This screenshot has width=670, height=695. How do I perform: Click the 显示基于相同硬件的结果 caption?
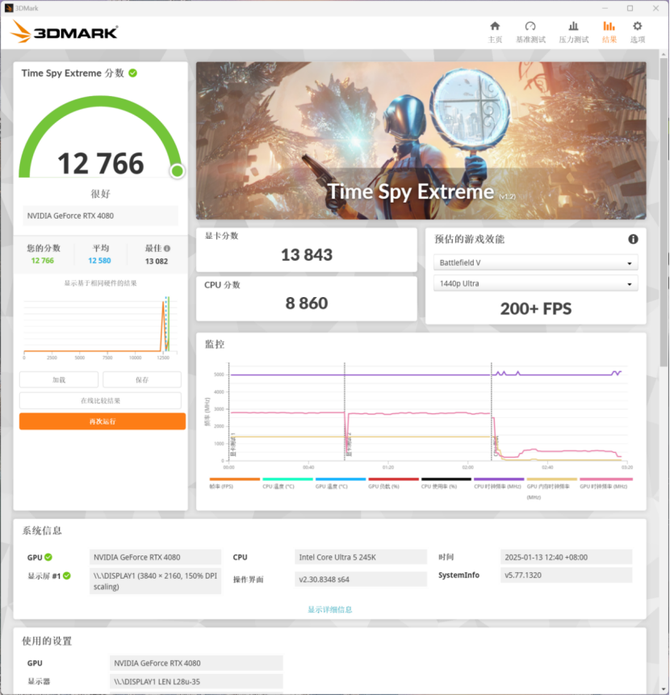(x=101, y=283)
